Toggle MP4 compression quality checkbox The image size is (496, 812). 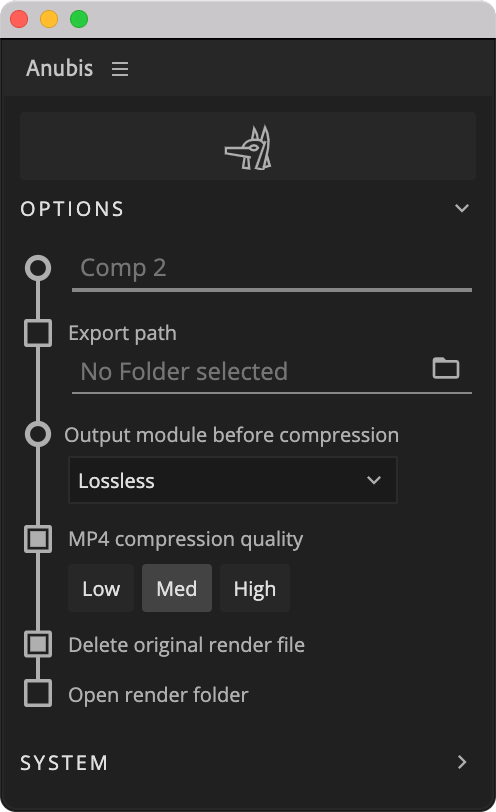coord(38,539)
